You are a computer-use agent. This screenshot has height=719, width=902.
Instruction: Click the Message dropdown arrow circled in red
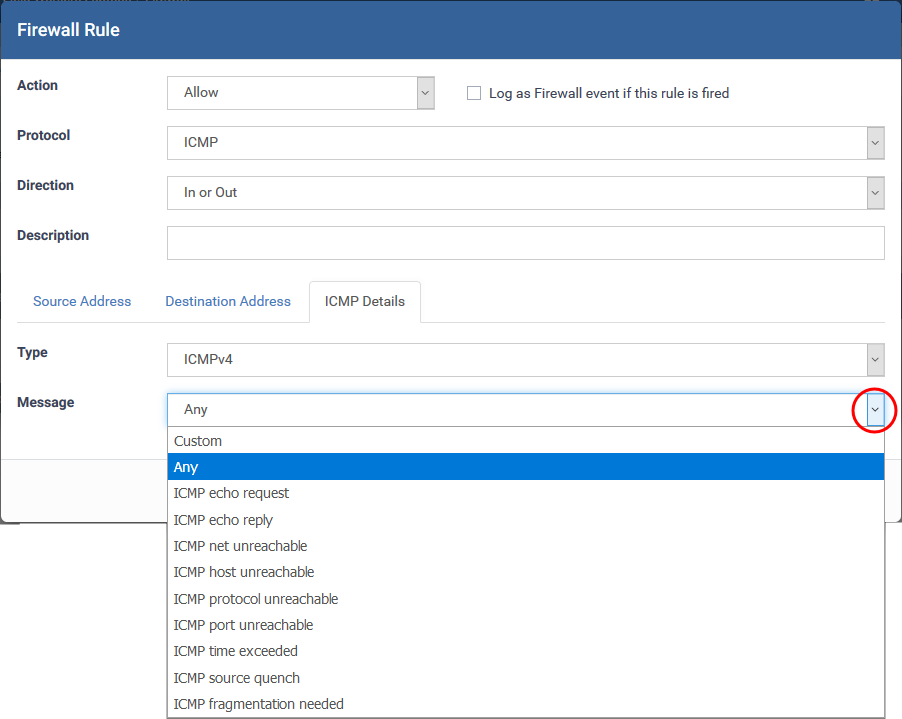(875, 410)
